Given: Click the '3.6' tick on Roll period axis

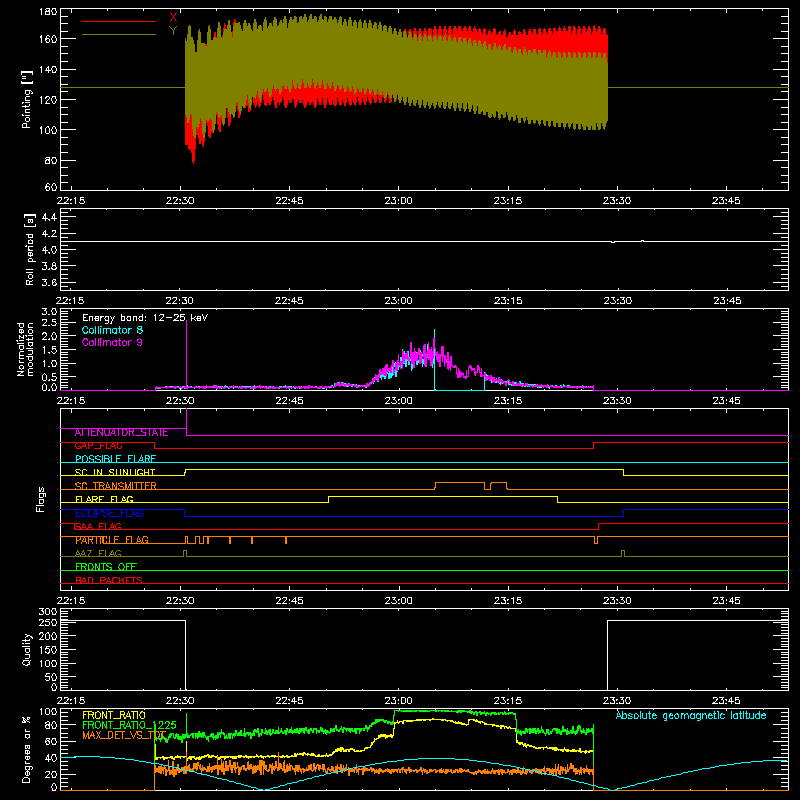Looking at the screenshot, I should [49, 282].
